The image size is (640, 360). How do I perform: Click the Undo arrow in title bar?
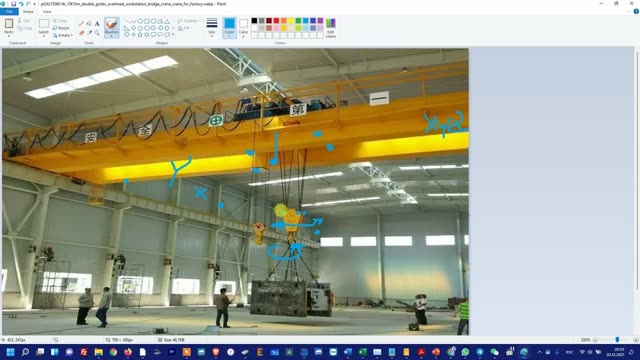pos(21,4)
